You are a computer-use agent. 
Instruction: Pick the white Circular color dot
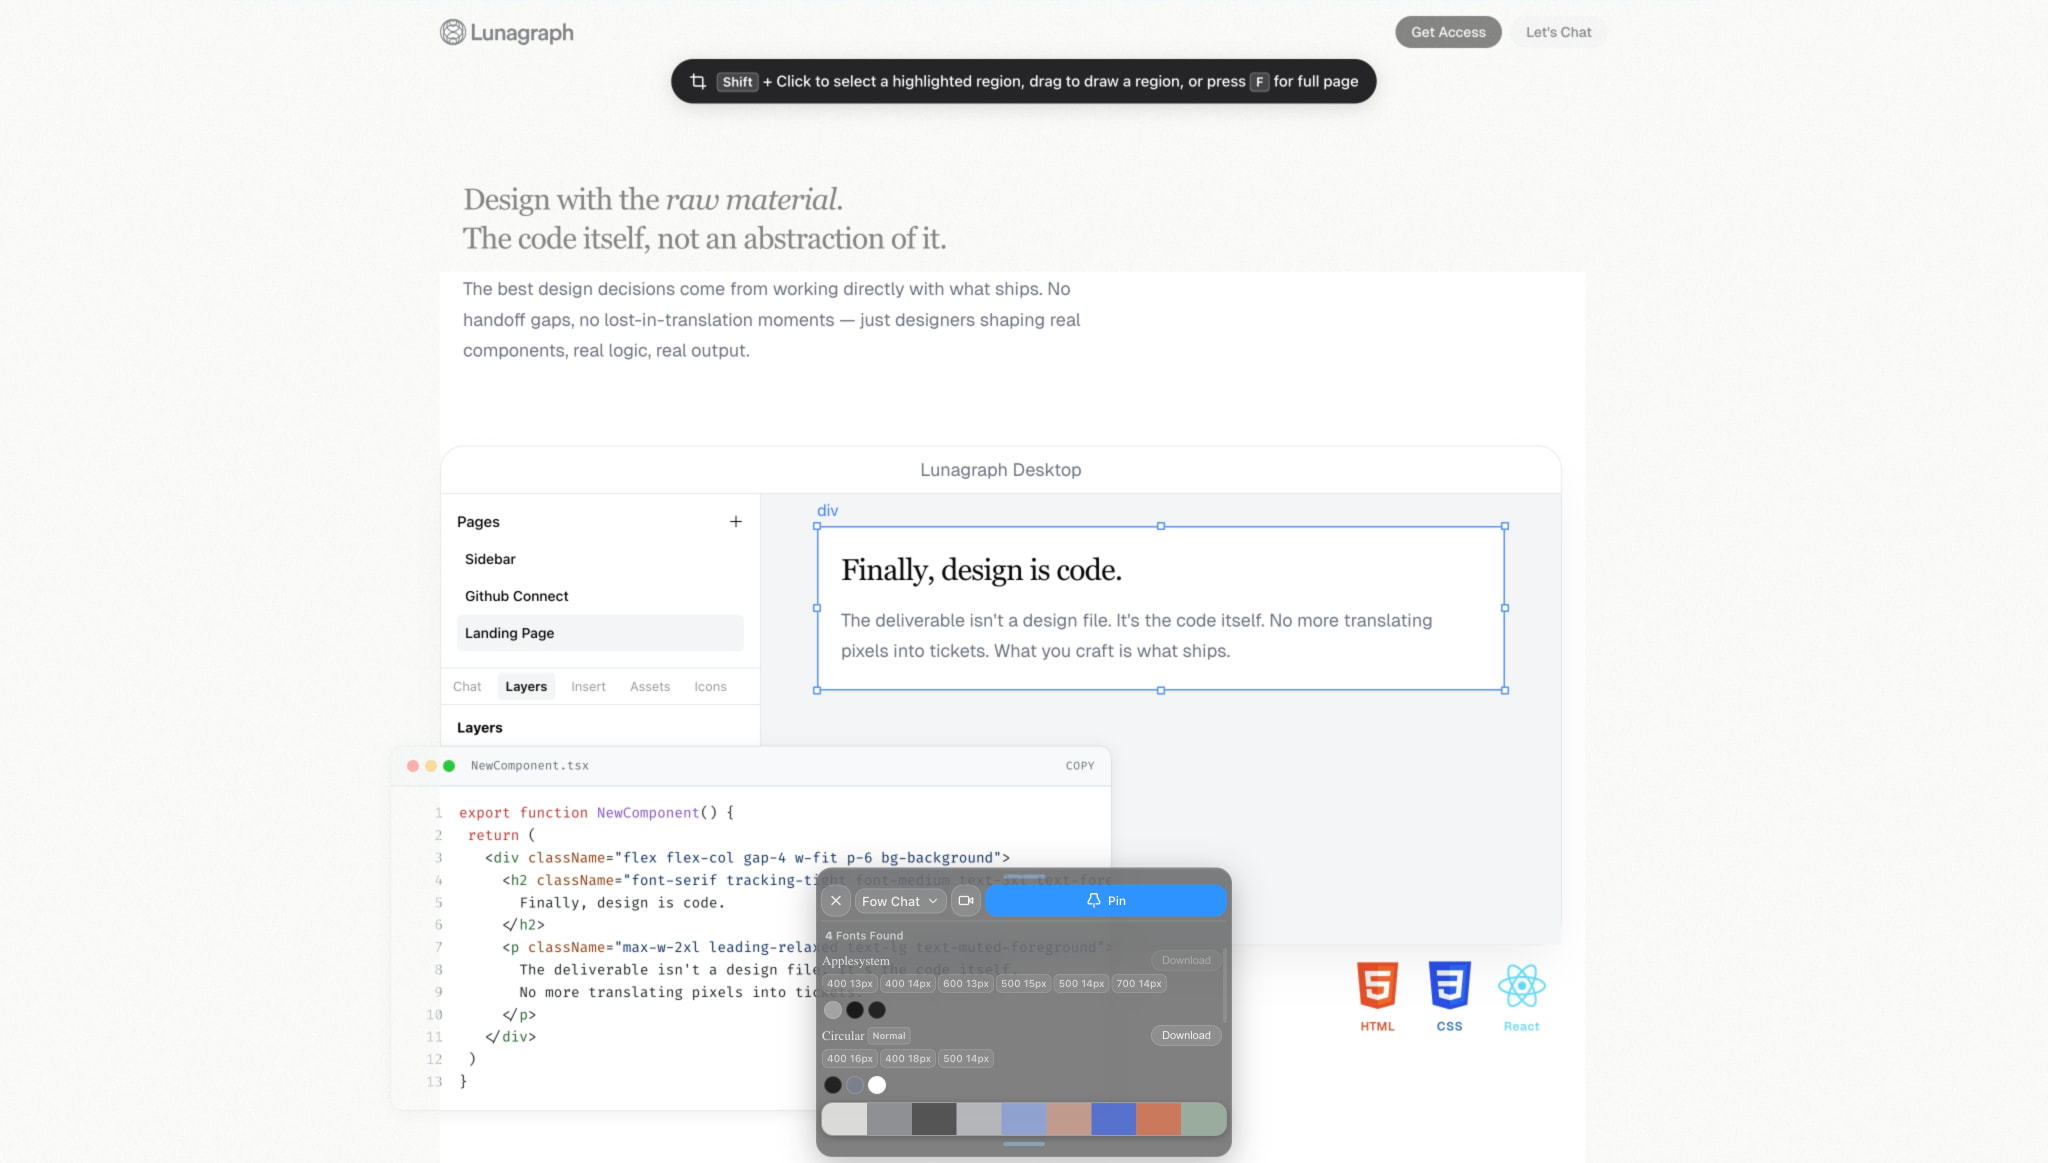coord(877,1085)
